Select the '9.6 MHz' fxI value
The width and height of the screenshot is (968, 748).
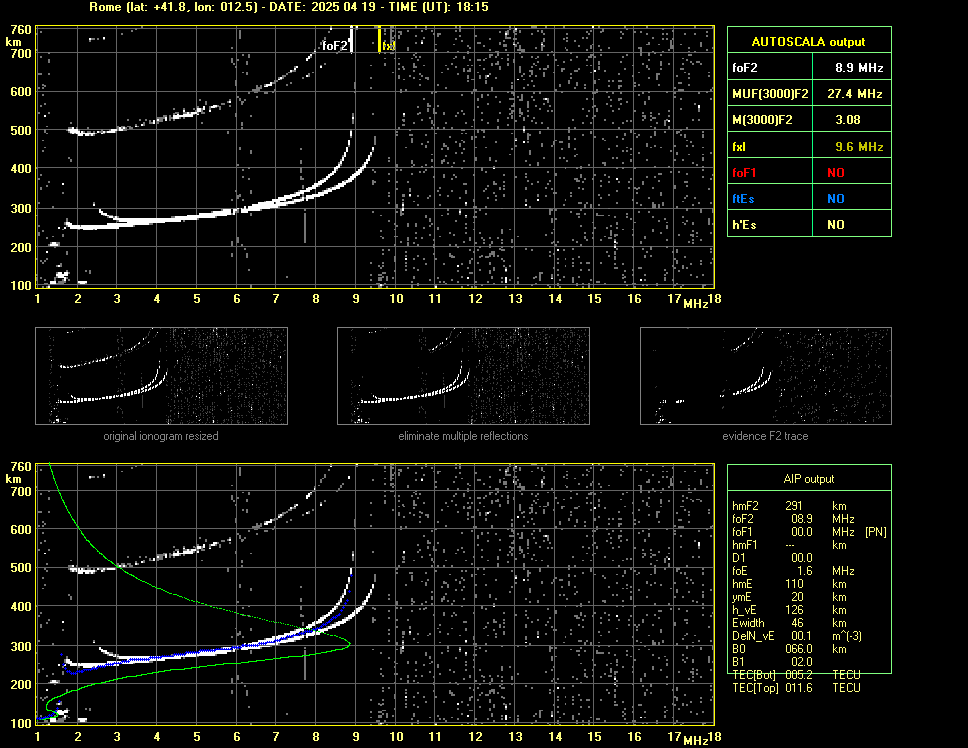[859, 146]
